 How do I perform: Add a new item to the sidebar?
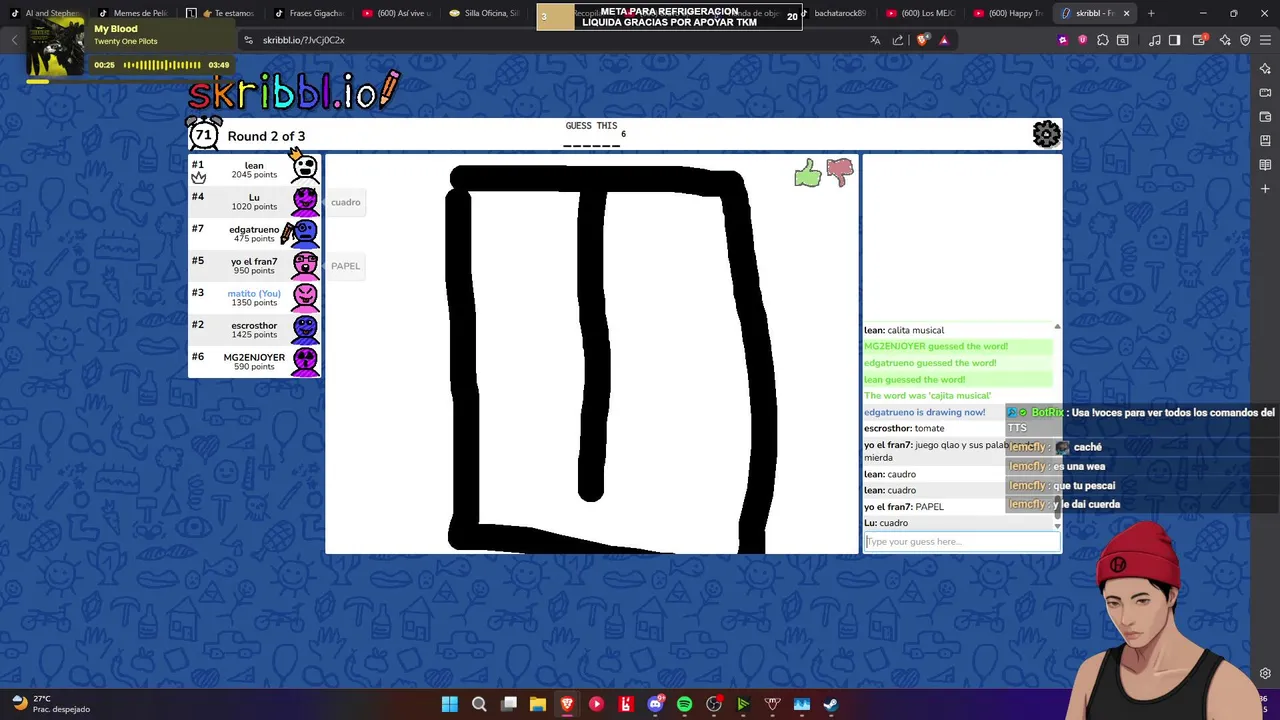[x=1265, y=189]
